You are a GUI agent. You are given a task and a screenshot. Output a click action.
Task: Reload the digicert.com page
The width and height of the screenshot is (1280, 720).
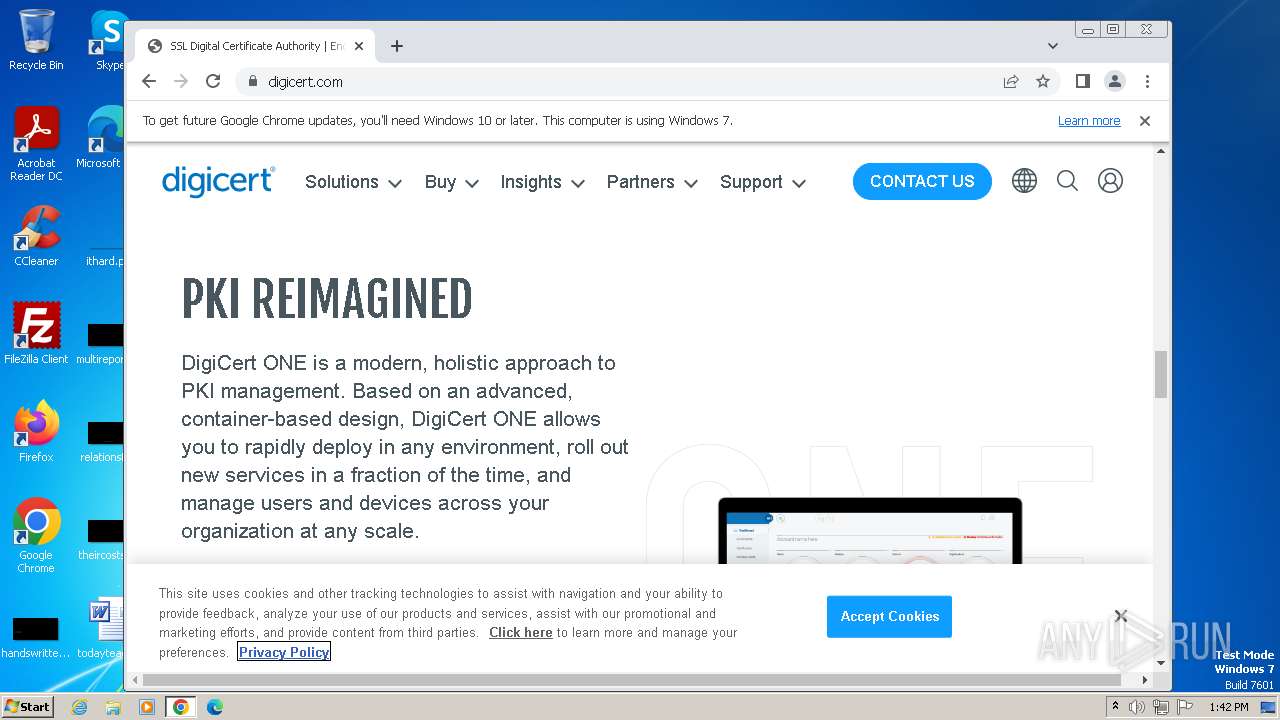(x=213, y=81)
